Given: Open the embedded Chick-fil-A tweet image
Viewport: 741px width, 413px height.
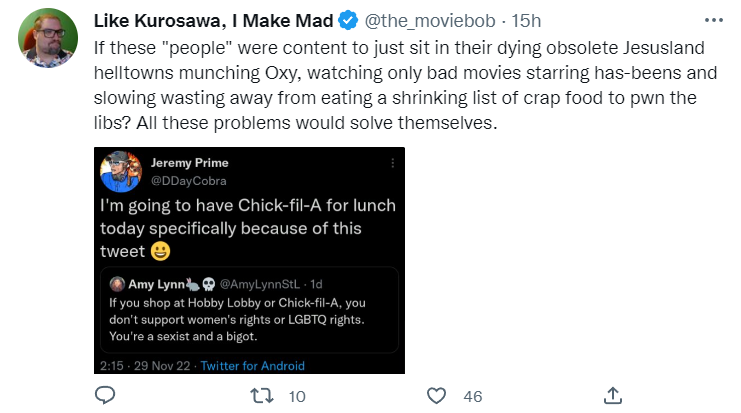Looking at the screenshot, I should click(x=250, y=260).
